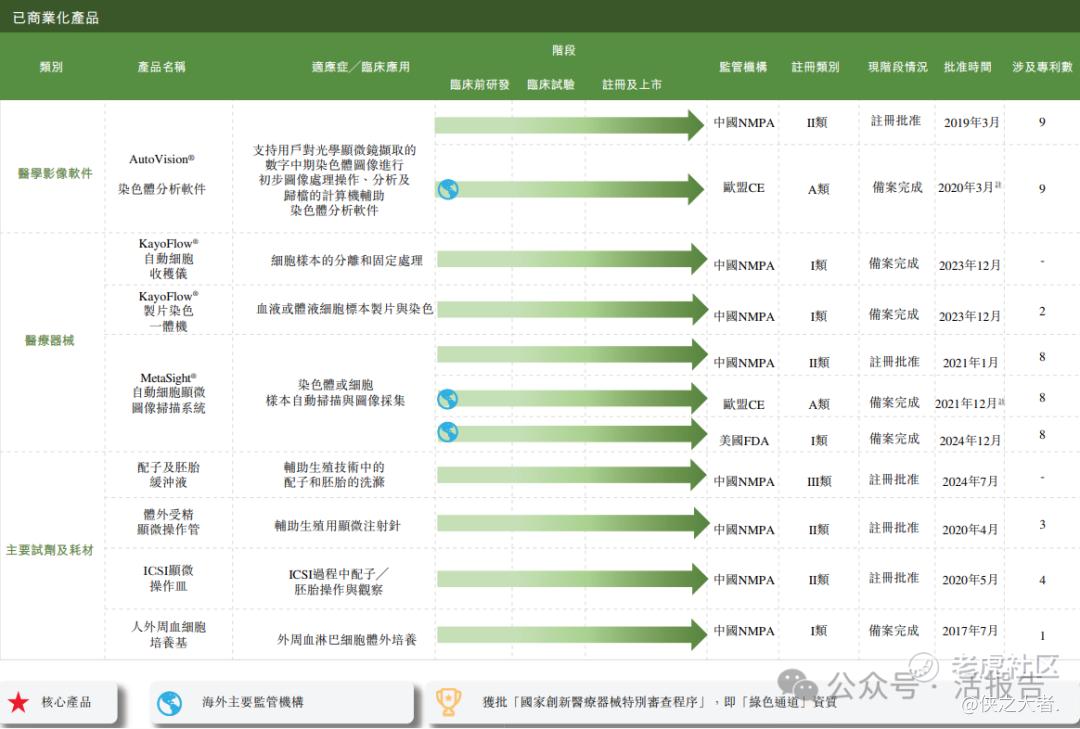Select the 主要試劑及耗材 category label

(50, 550)
